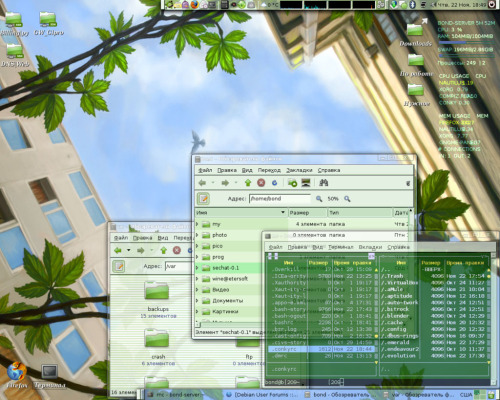Click Back arrow in /var browser window

point(118,250)
